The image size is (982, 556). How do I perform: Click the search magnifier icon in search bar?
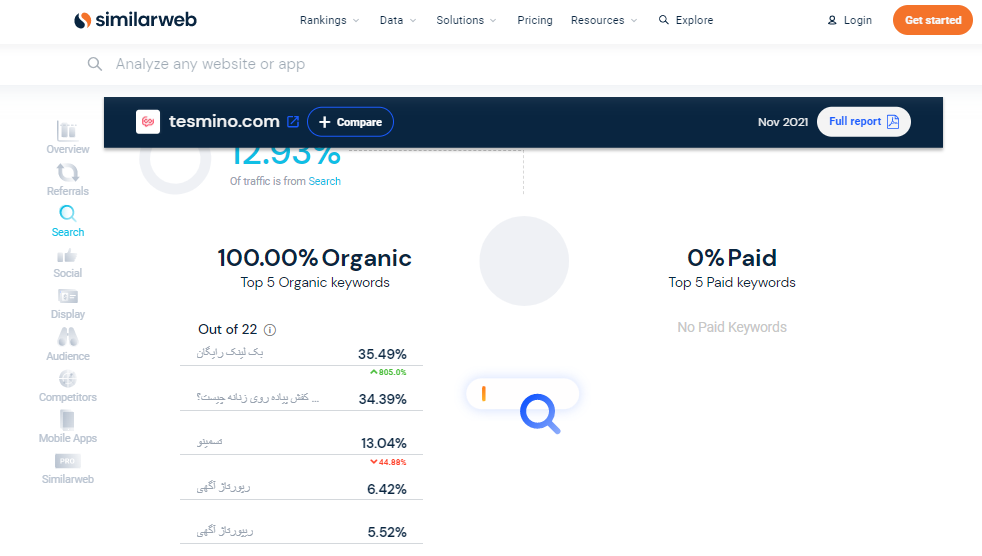coord(95,64)
